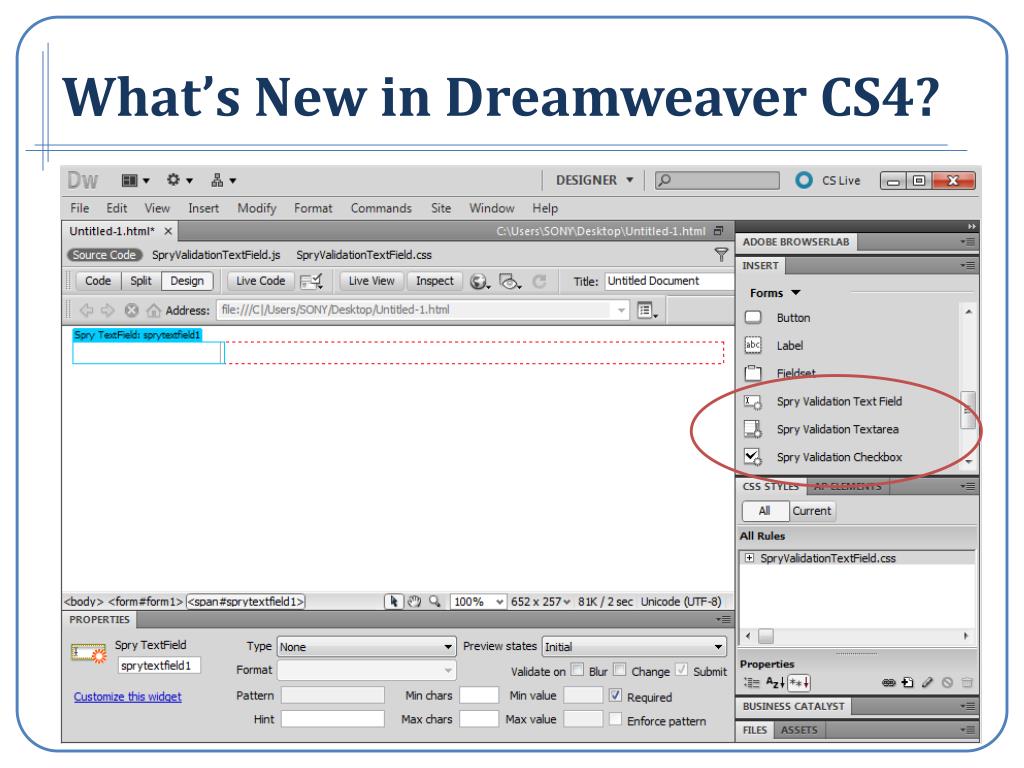Toggle Validate on Submit checkbox
1024x768 pixels.
tap(681, 670)
